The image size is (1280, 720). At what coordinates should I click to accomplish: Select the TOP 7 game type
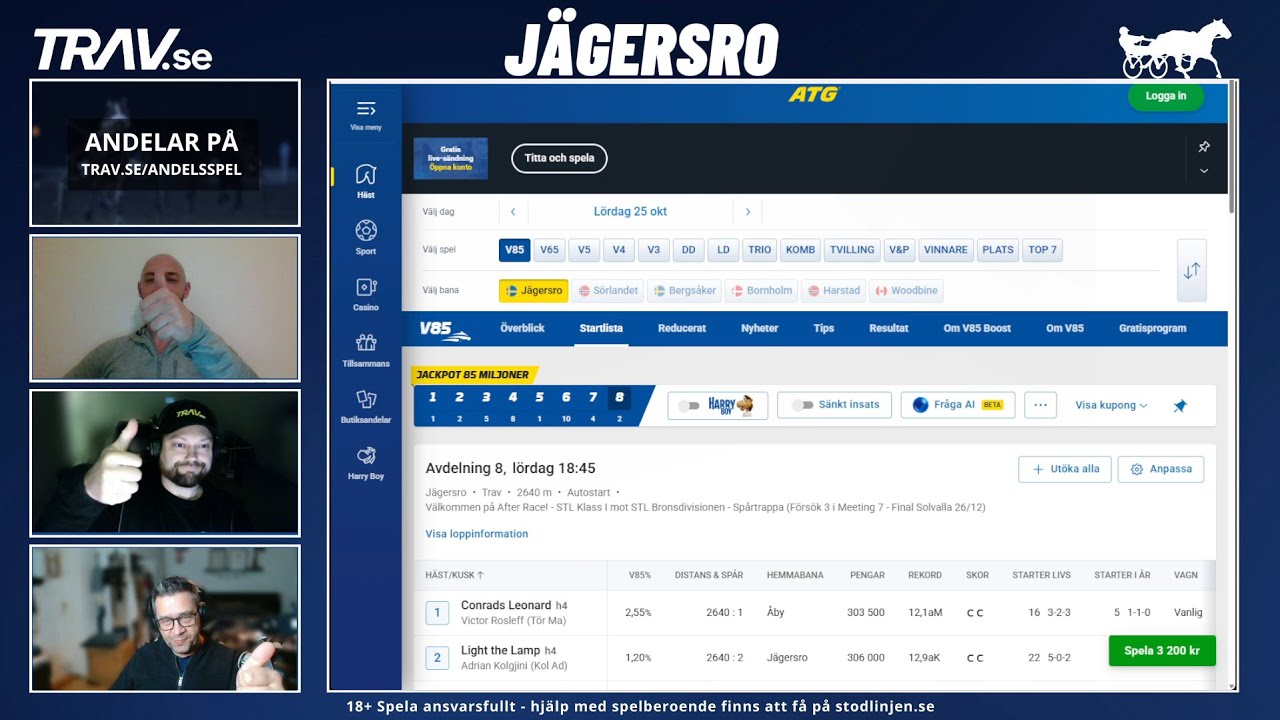pyautogui.click(x=1043, y=250)
